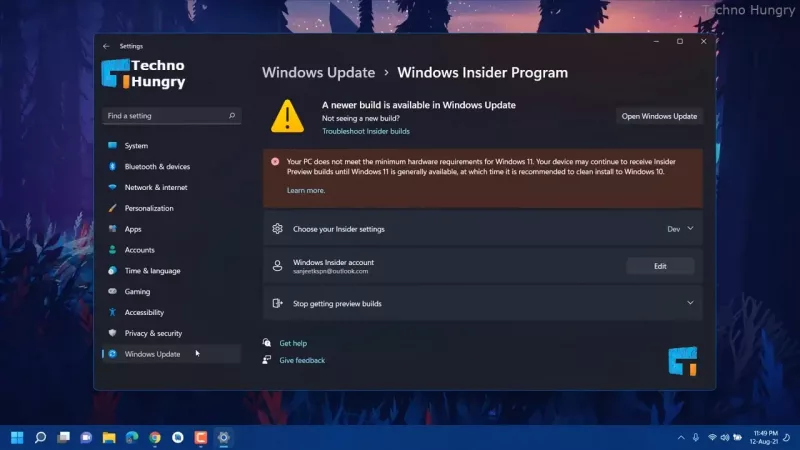Viewport: 800px width, 450px height.
Task: Click Open Windows Update button
Action: point(659,116)
